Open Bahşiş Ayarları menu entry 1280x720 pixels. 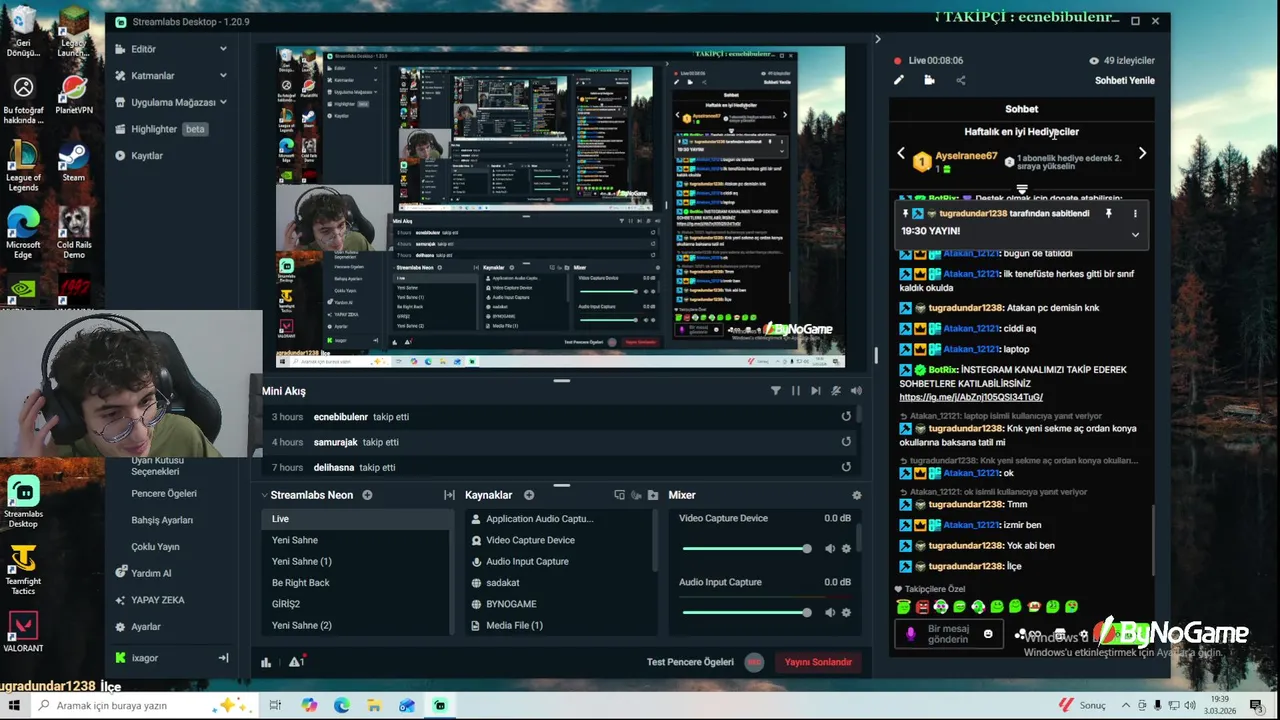[x=162, y=520]
